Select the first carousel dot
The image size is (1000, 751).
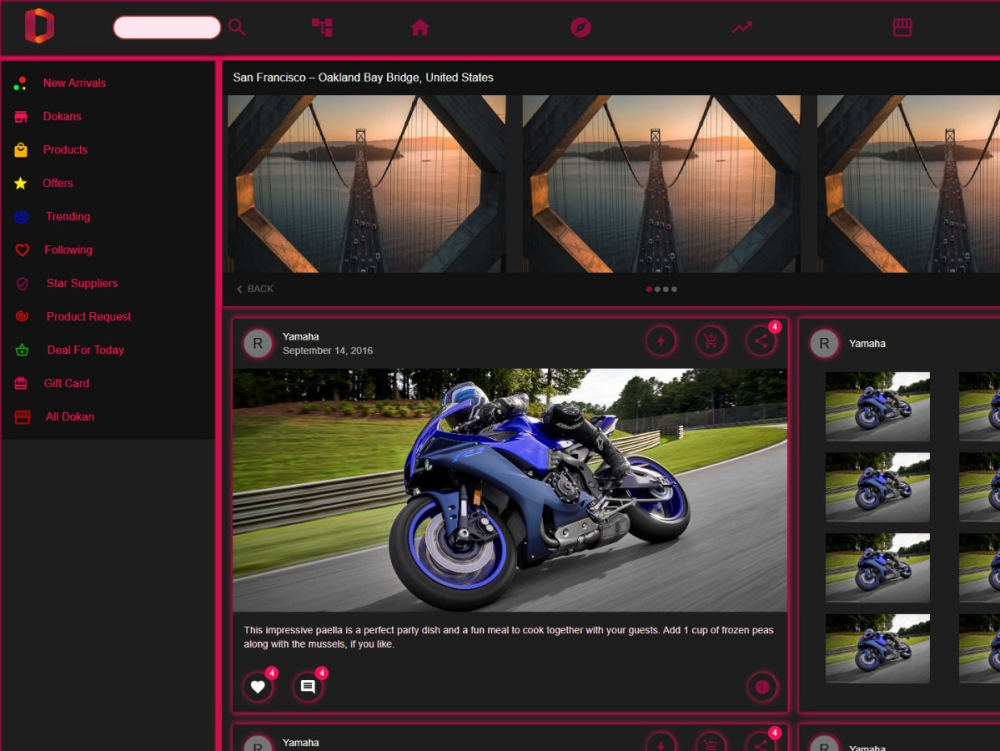pos(649,289)
